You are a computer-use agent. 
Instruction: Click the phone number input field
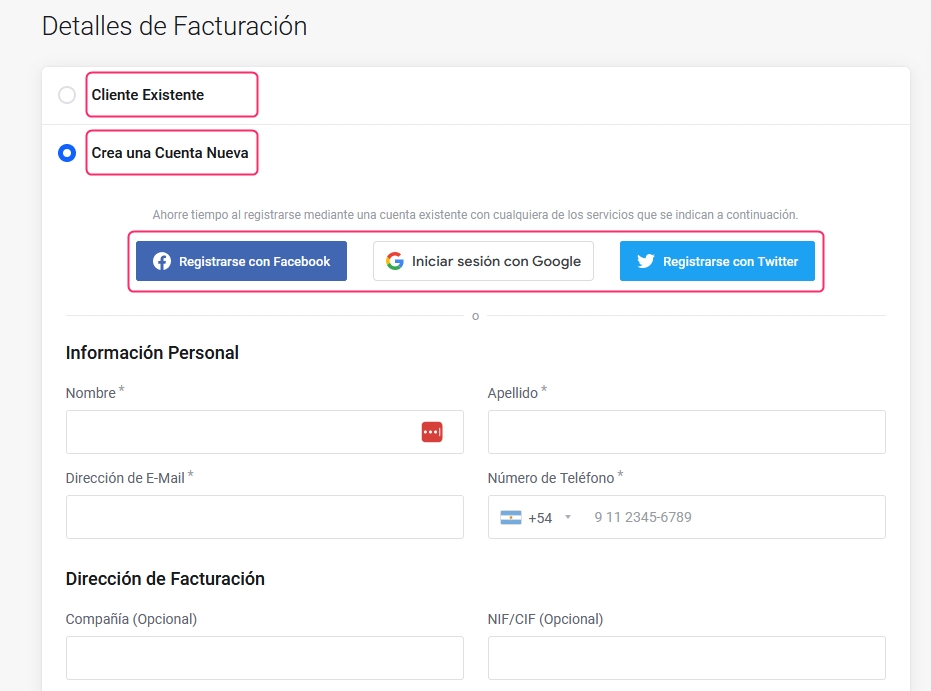(734, 517)
